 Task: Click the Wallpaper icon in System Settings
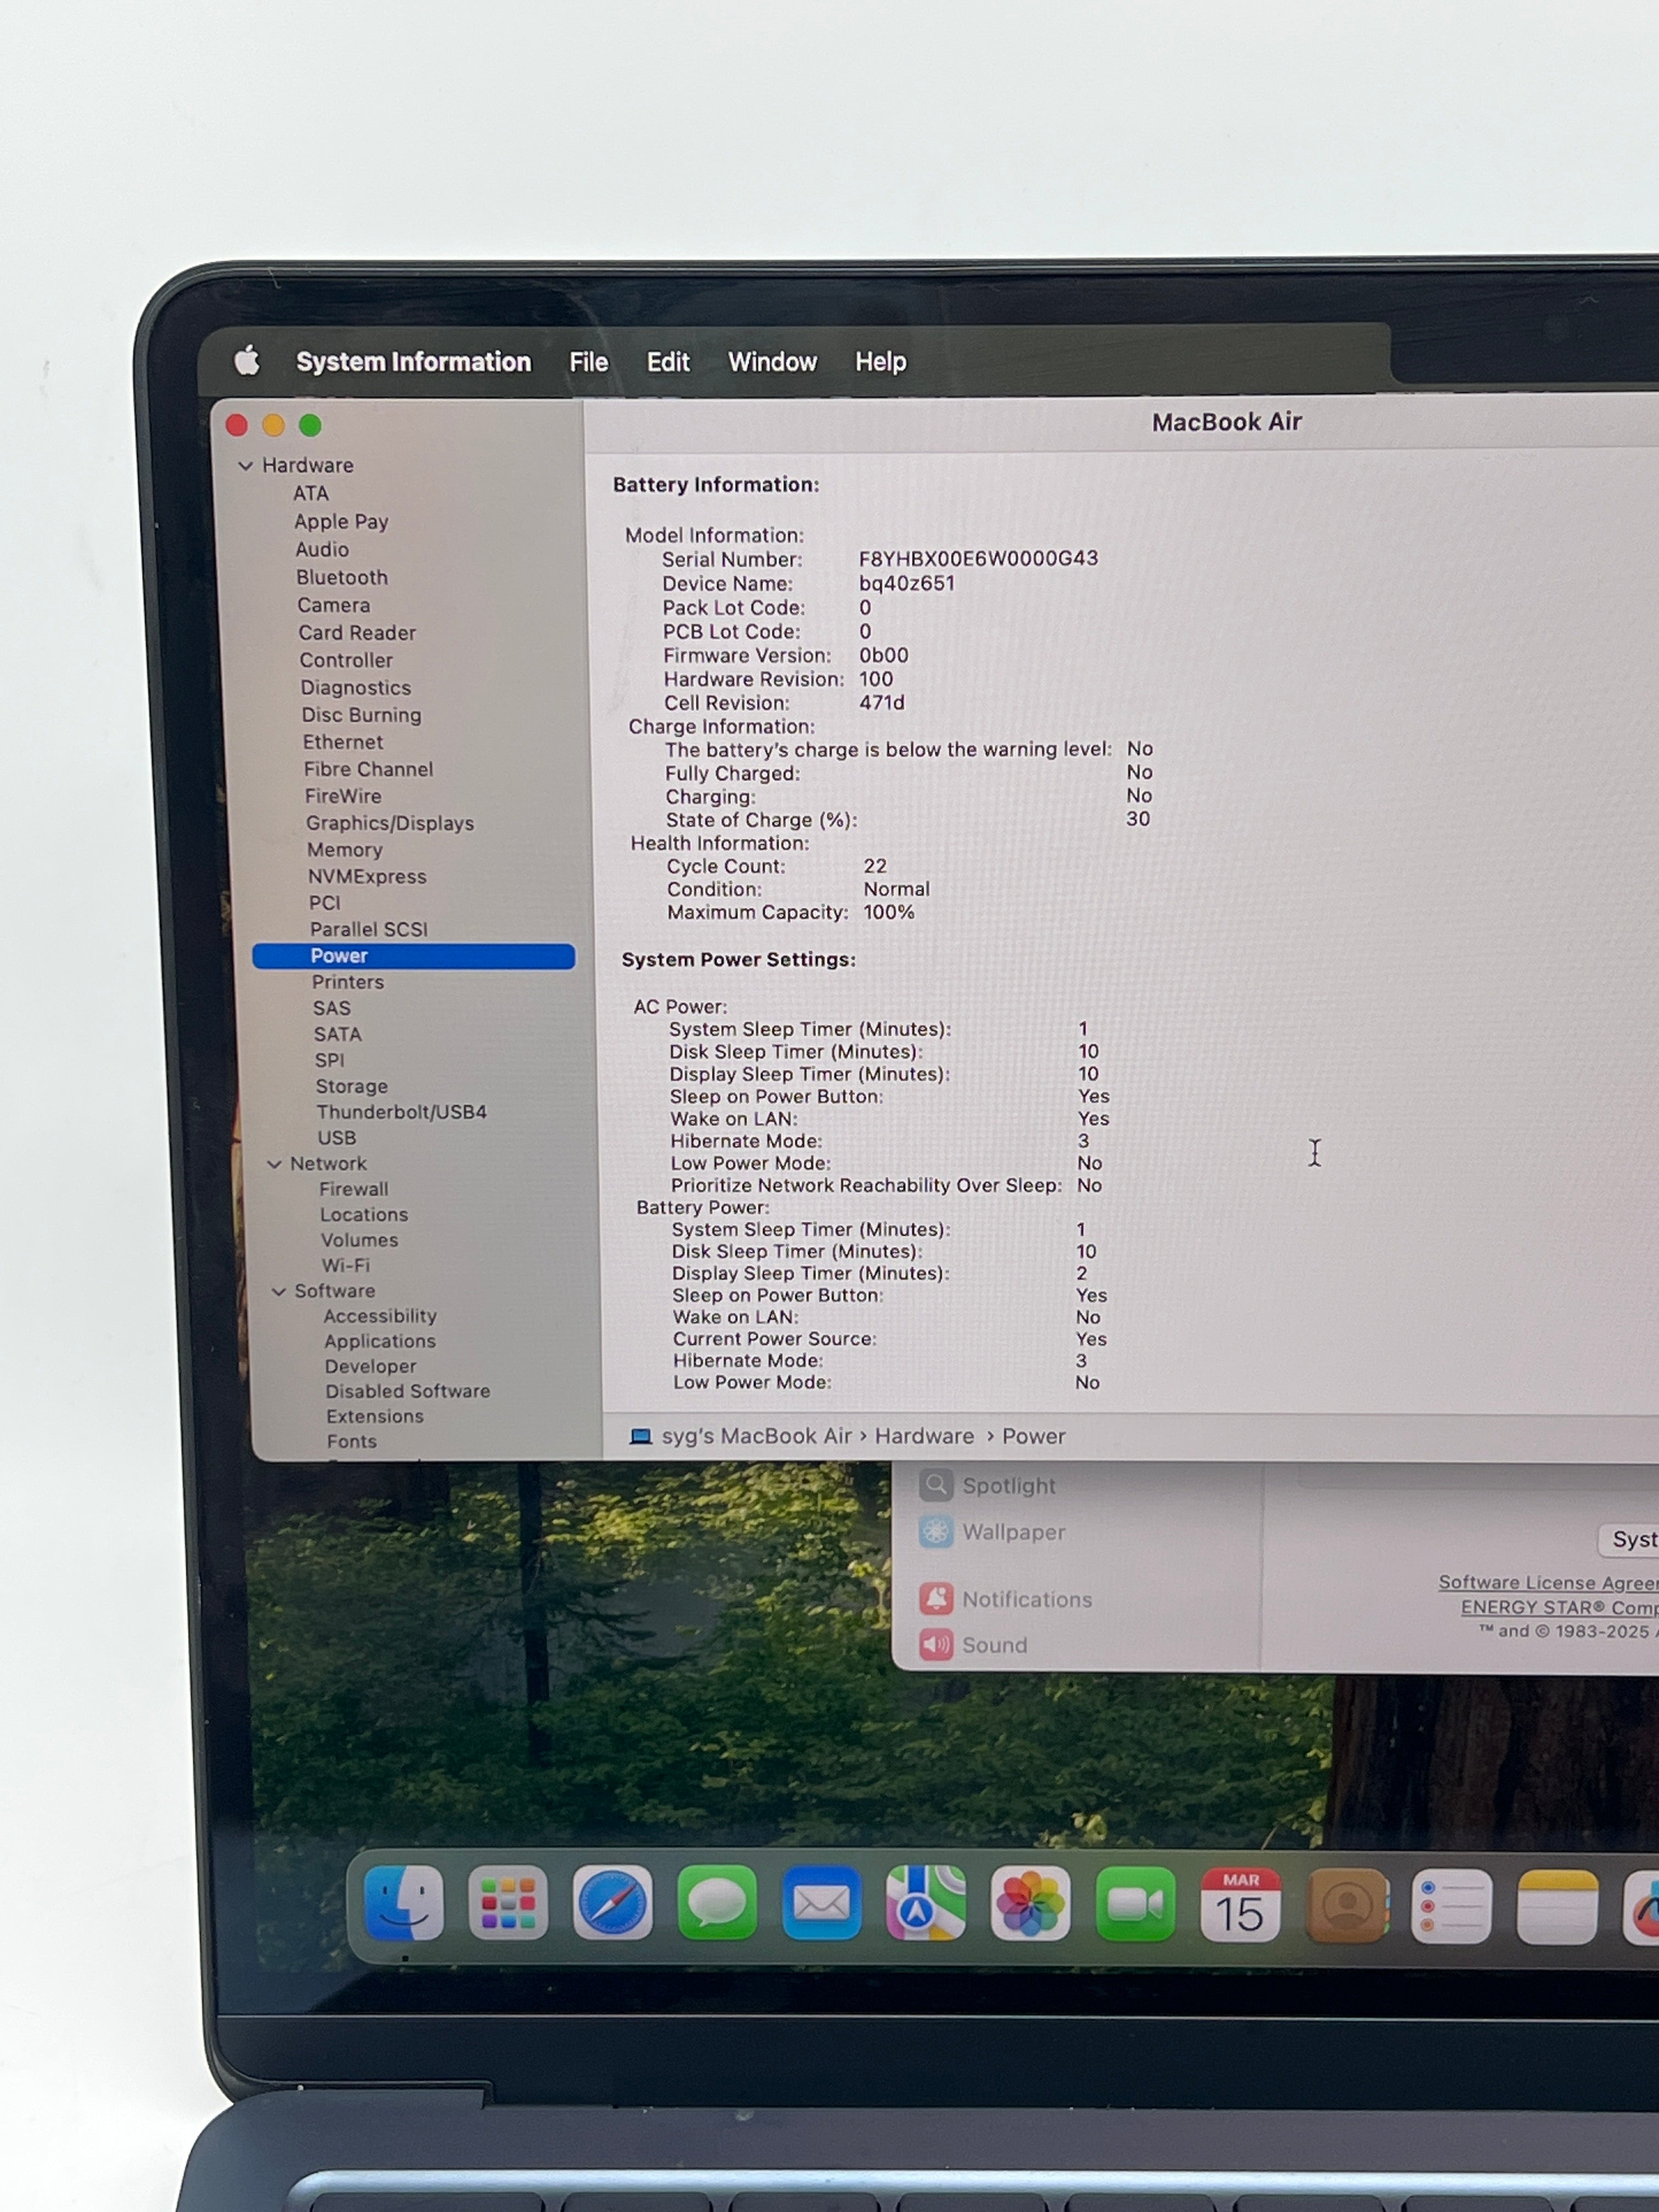(936, 1531)
